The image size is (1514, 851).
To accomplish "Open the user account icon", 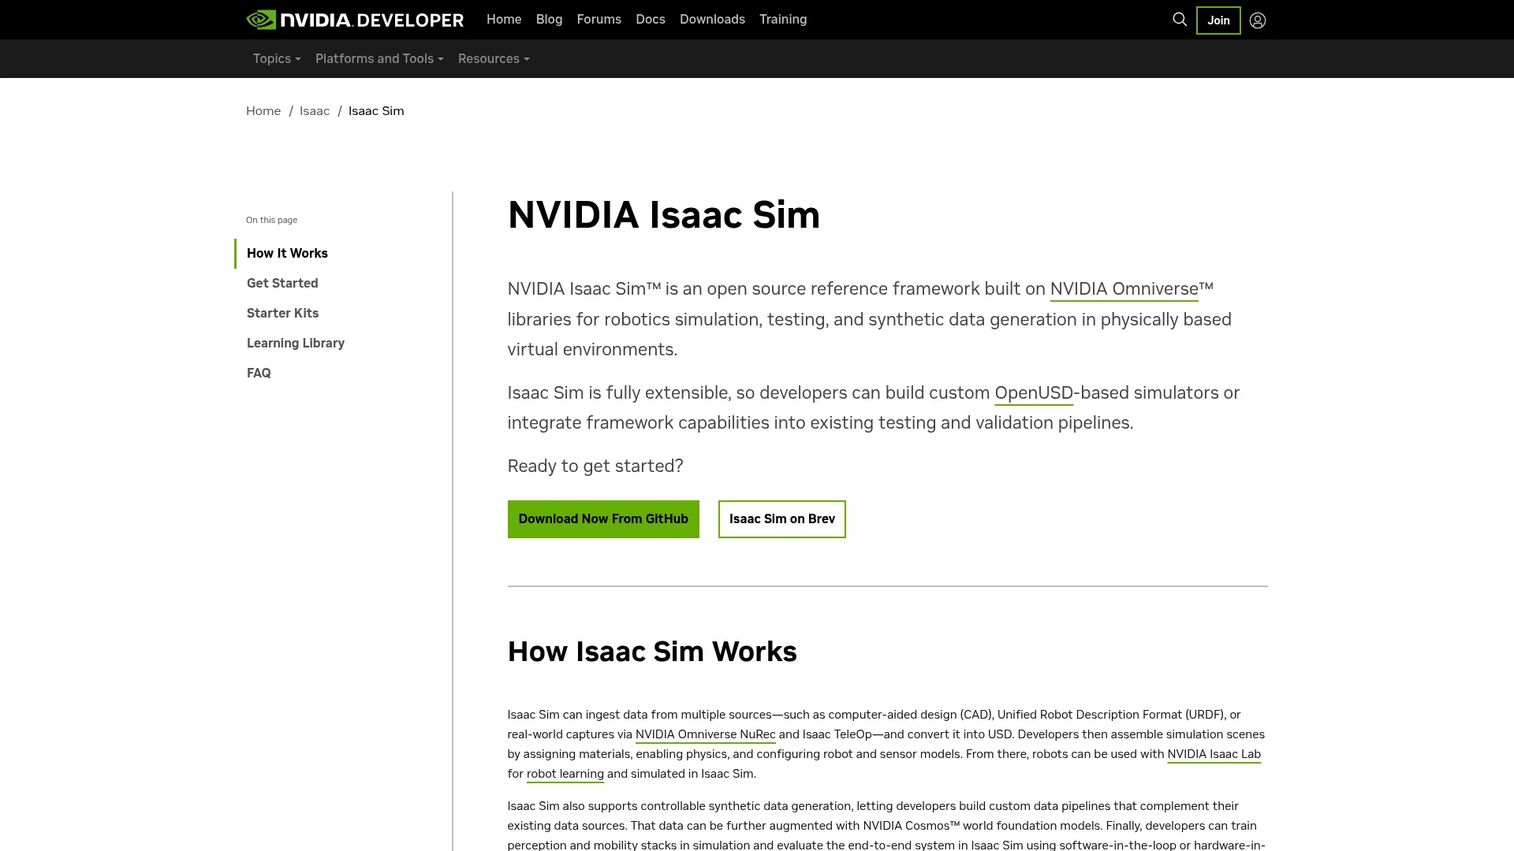I will [1257, 20].
